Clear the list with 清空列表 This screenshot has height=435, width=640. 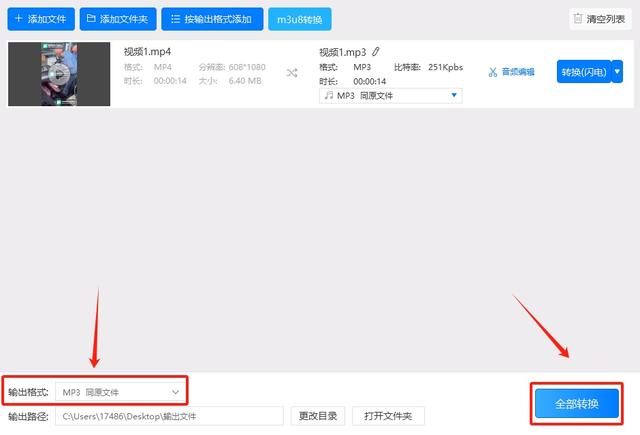tap(600, 19)
